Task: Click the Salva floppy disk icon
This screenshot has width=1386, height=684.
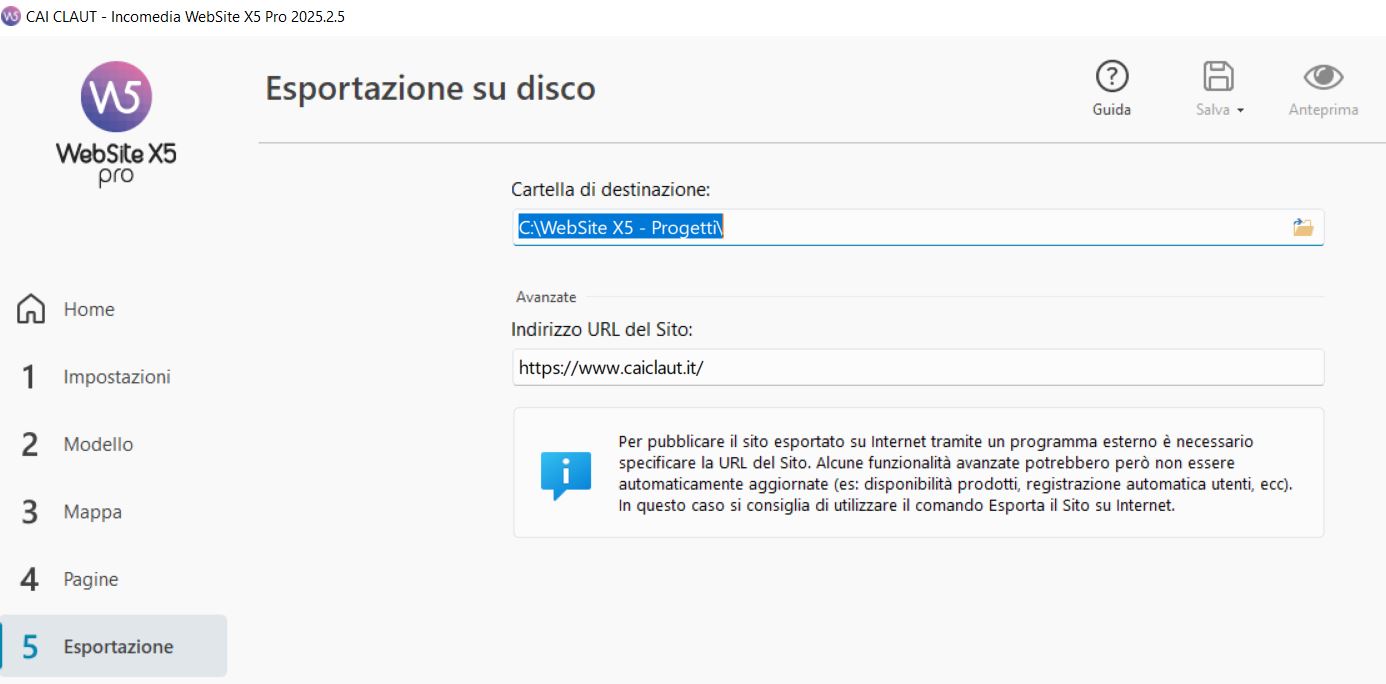Action: (x=1217, y=76)
